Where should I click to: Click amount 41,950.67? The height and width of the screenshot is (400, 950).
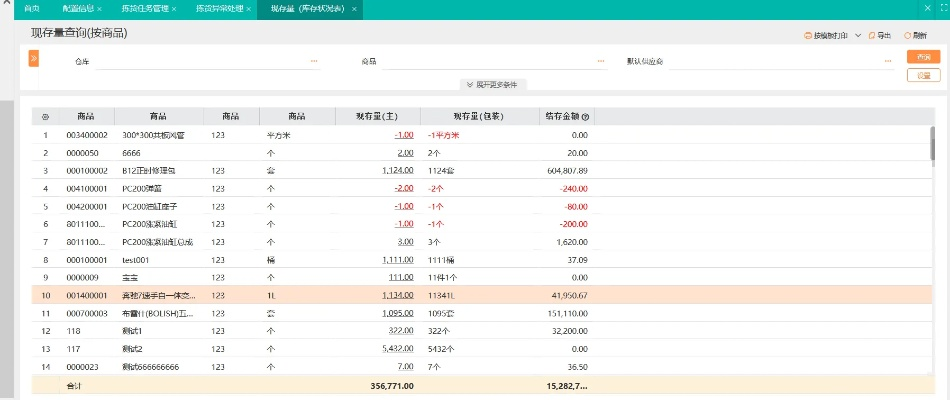point(570,296)
